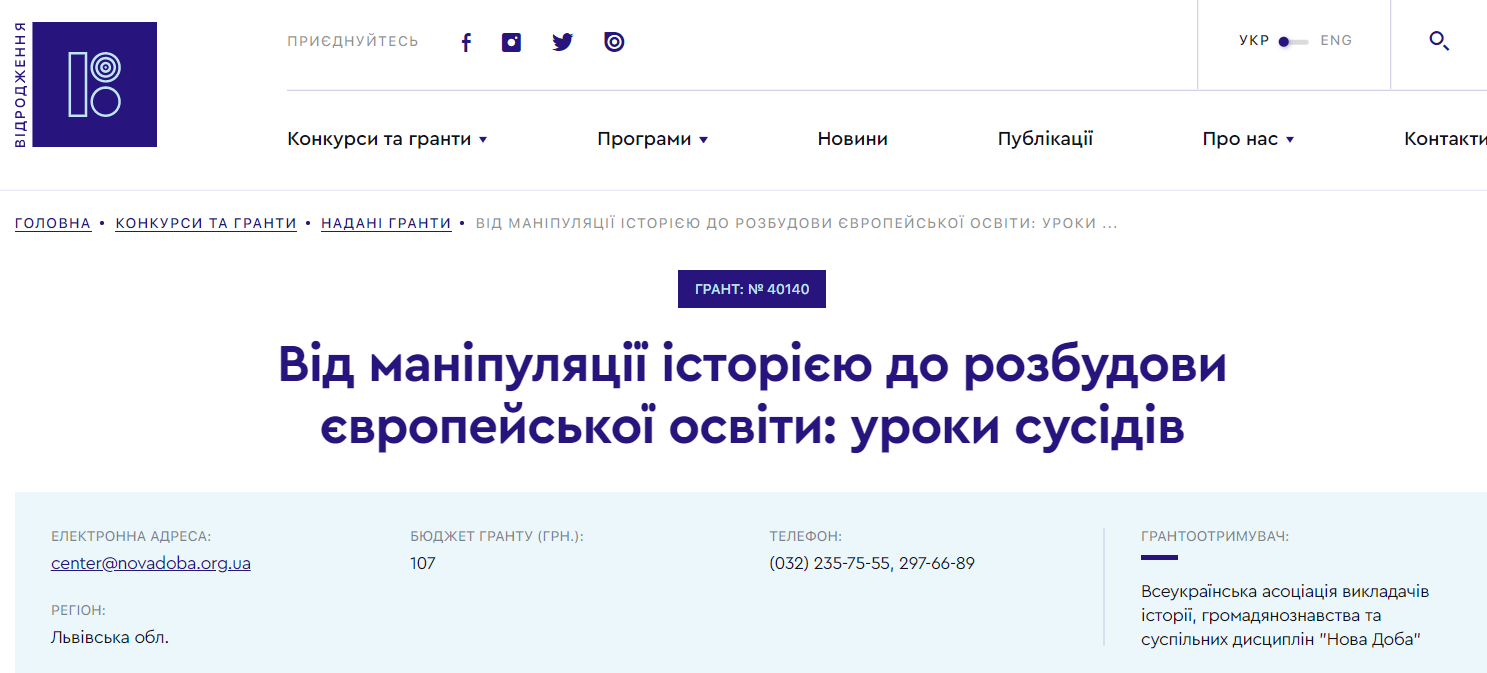Screen dimensions: 1487x673
Task: Navigate to Головна via breadcrumb
Action: [52, 223]
